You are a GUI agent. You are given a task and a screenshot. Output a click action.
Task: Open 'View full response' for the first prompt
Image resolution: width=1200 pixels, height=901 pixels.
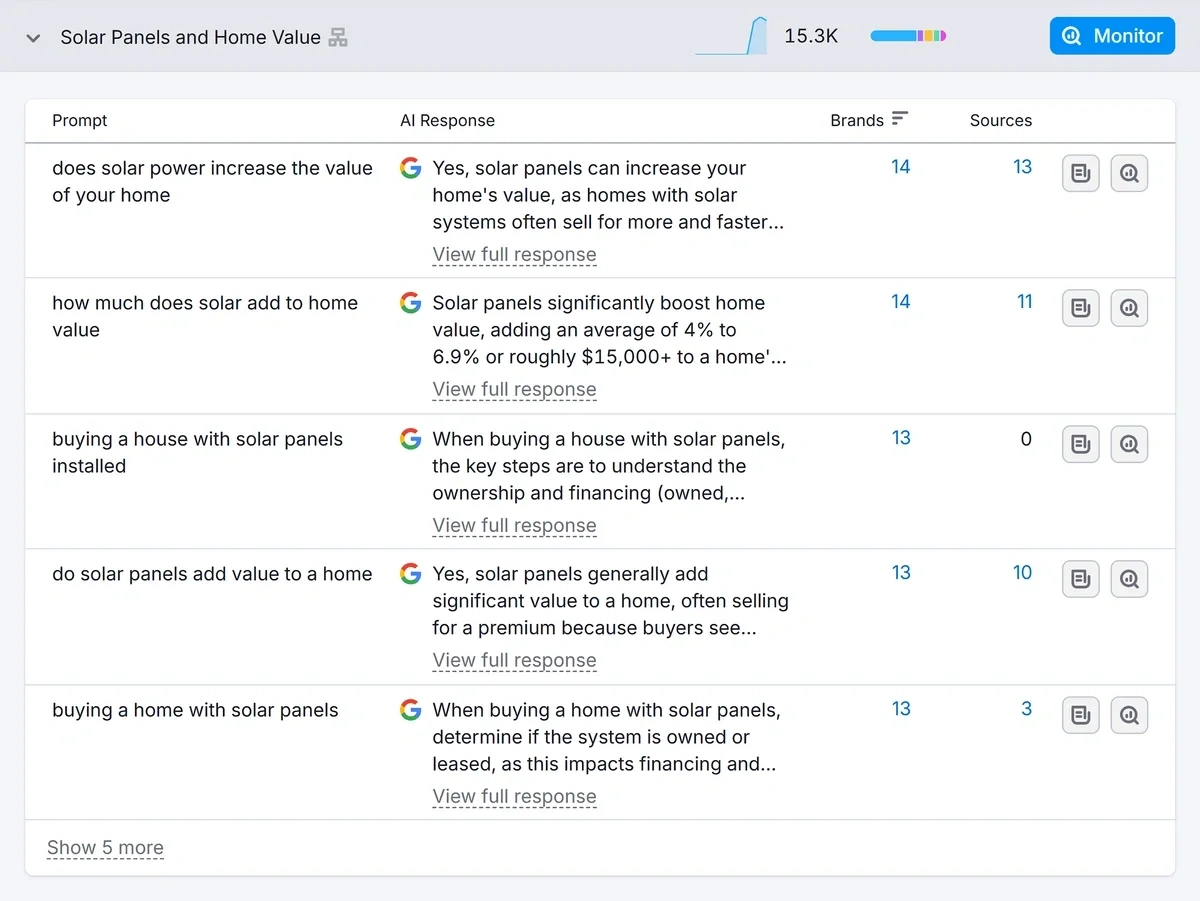514,254
